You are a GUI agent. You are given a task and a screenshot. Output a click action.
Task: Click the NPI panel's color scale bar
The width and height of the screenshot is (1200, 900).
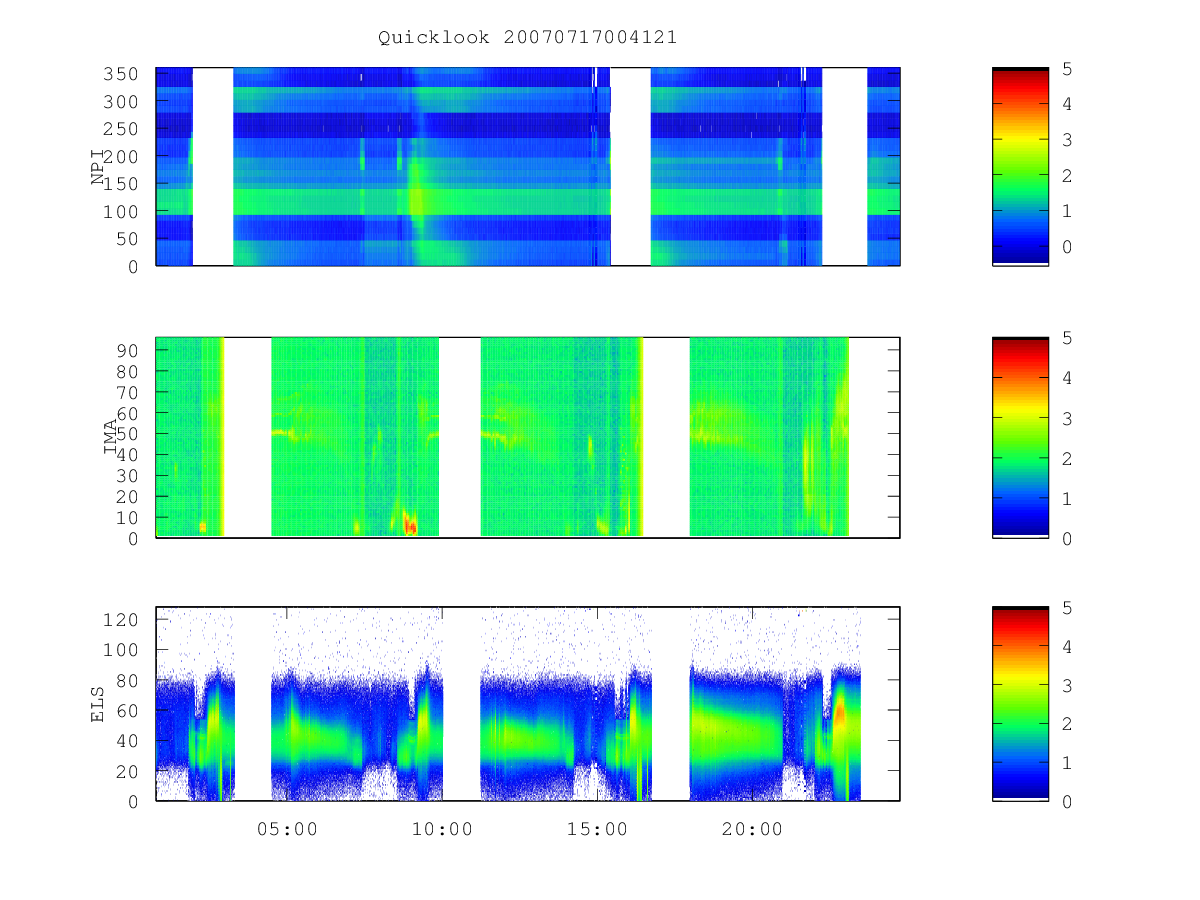(x=1020, y=167)
